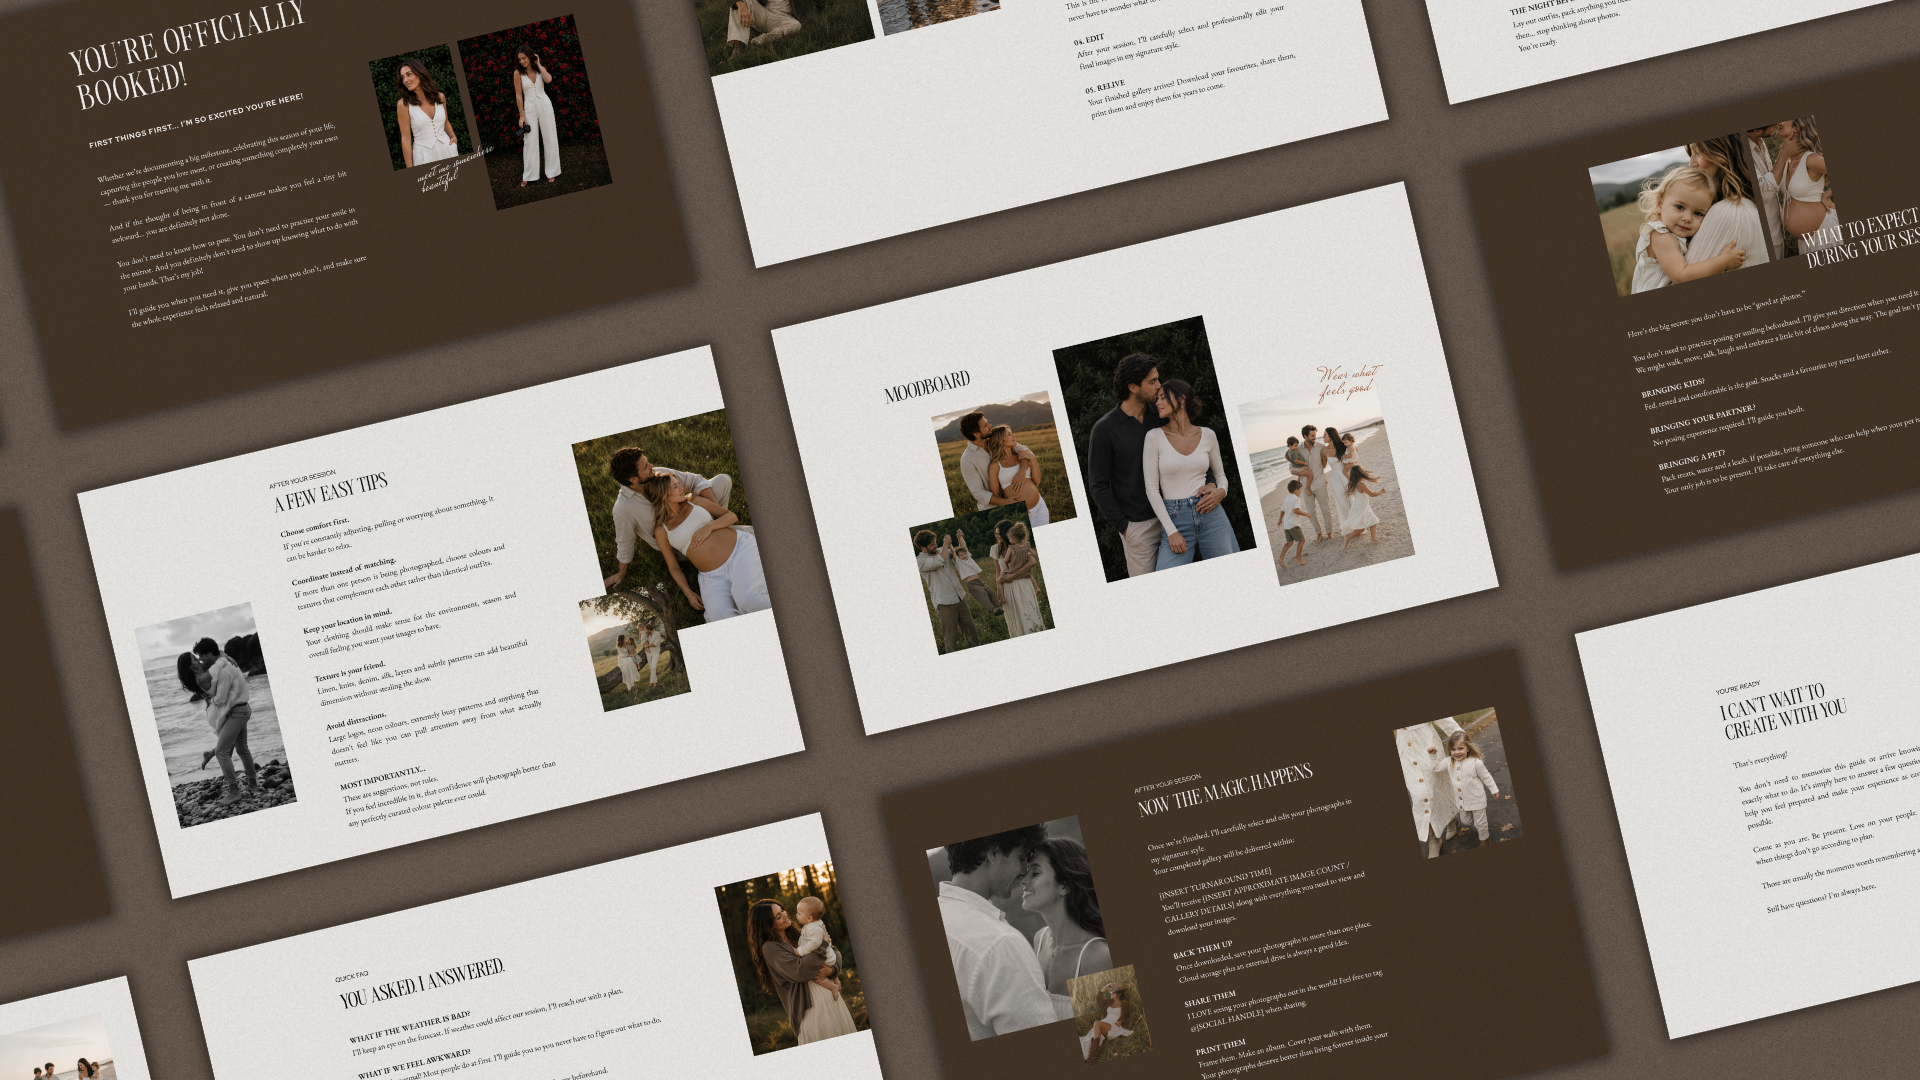Select black-and-white photo of couple kissing on rocks
This screenshot has height=1080, width=1920.
click(x=215, y=715)
